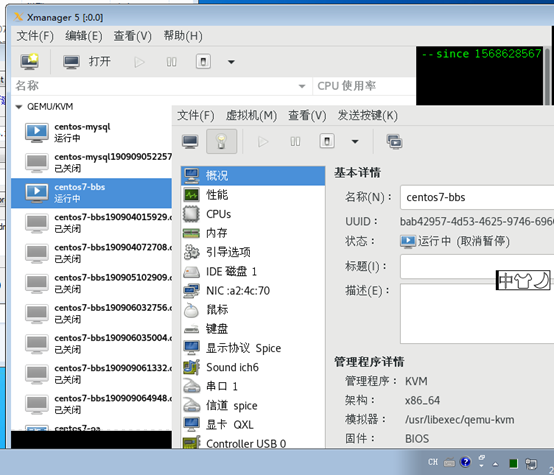Select 引导选项 boot options

pyautogui.click(x=253, y=252)
